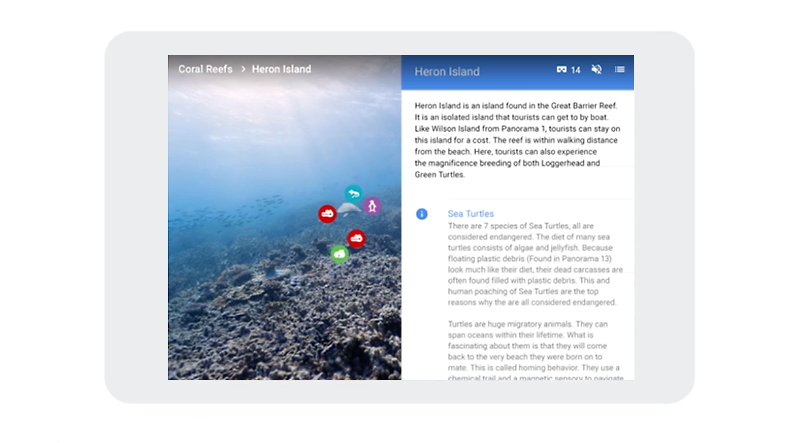Click the text "Heron Island is an island found"

[x=472, y=106]
